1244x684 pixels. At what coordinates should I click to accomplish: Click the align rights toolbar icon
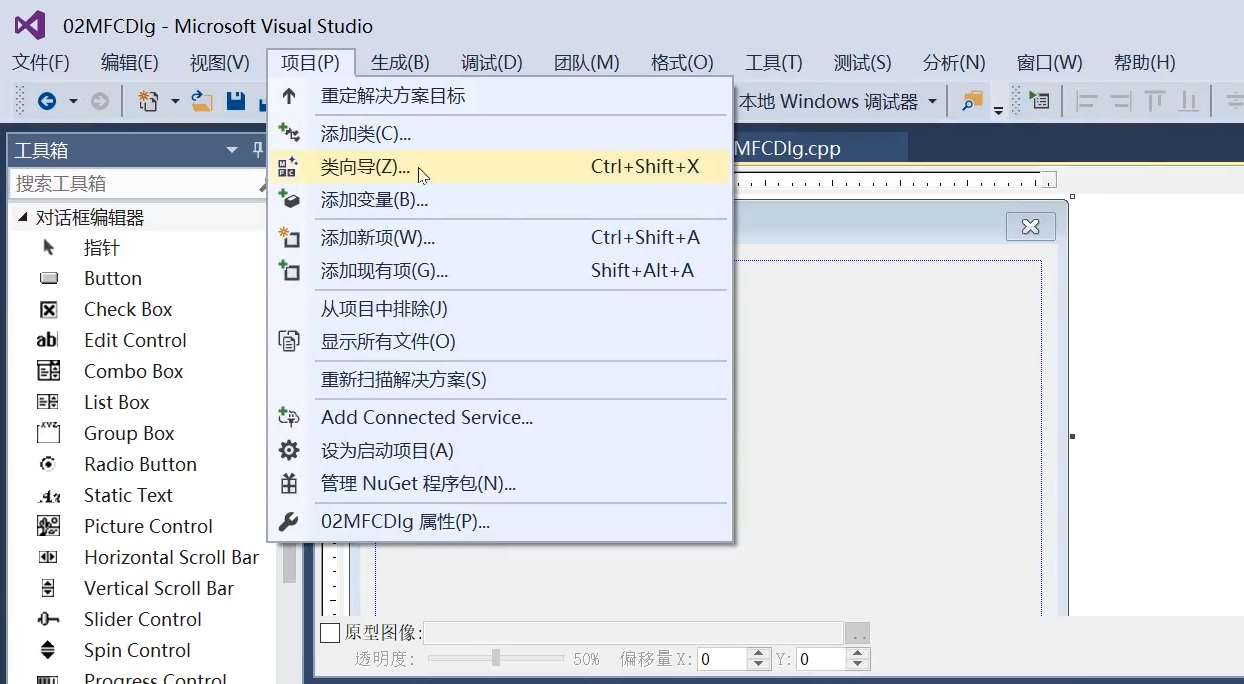[x=1121, y=101]
